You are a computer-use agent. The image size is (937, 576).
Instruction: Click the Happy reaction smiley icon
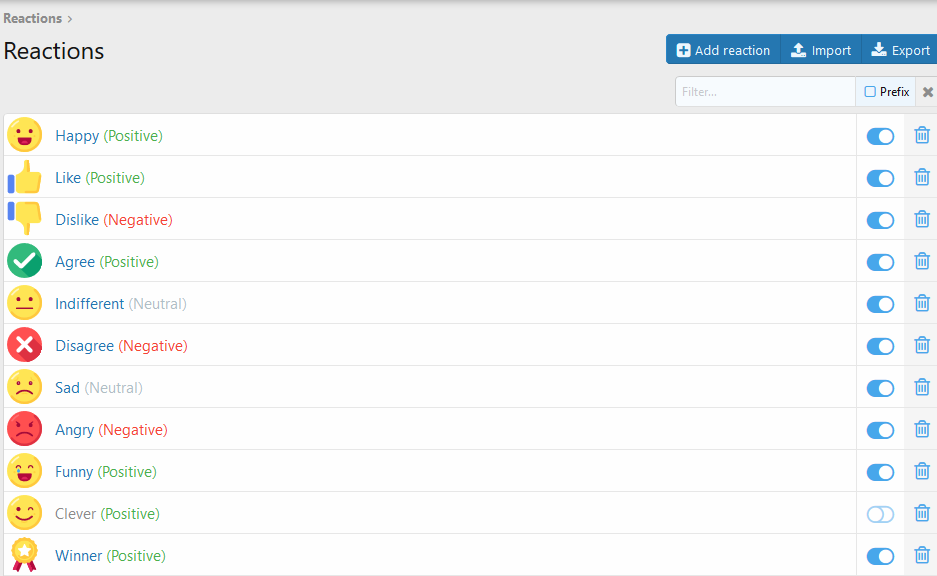[x=25, y=135]
